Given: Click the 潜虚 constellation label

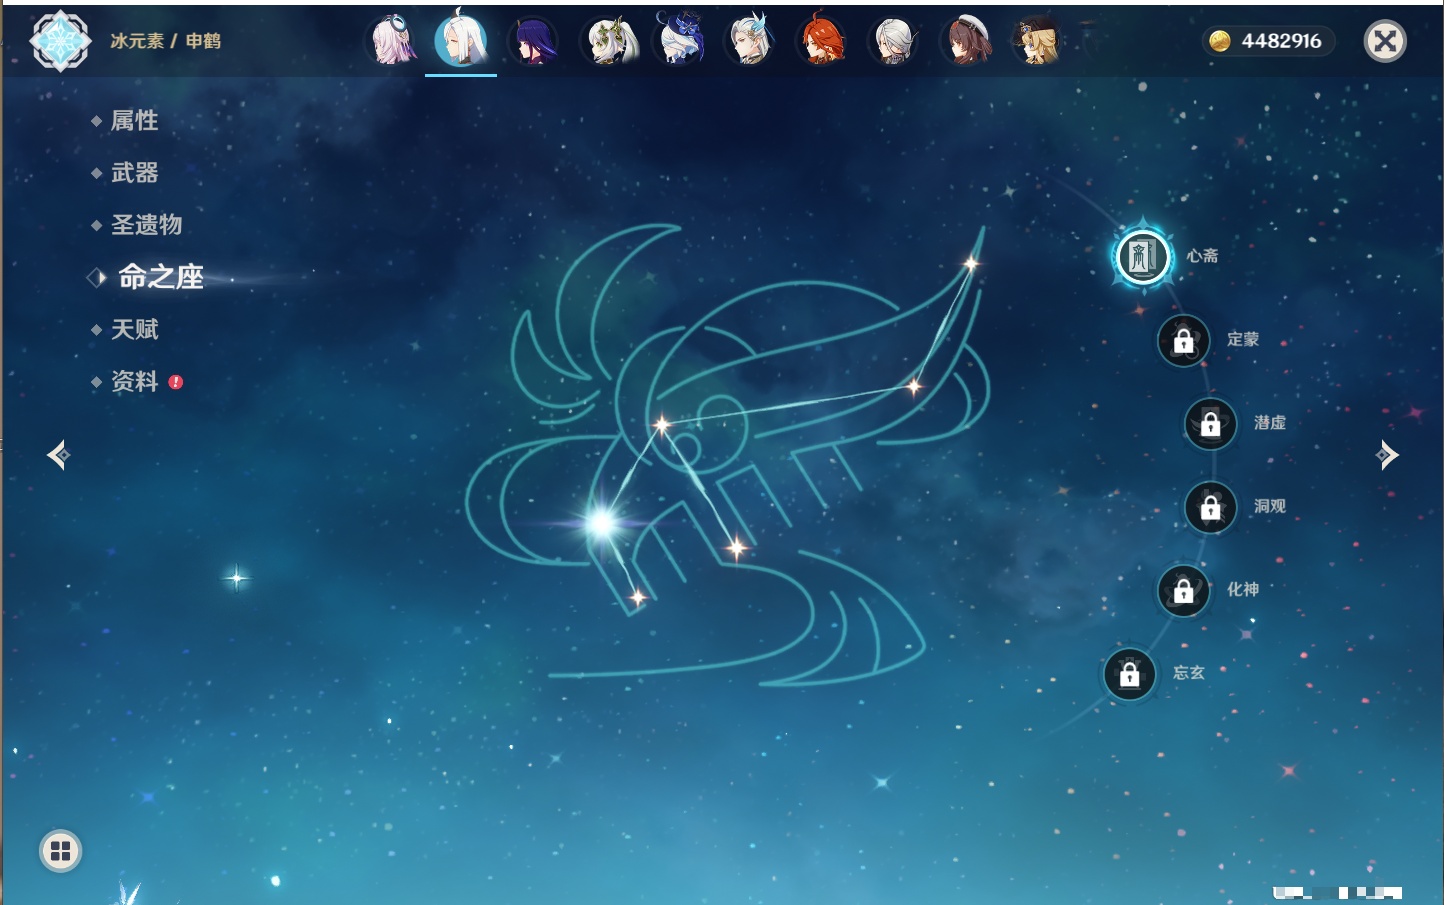Looking at the screenshot, I should pos(1270,423).
